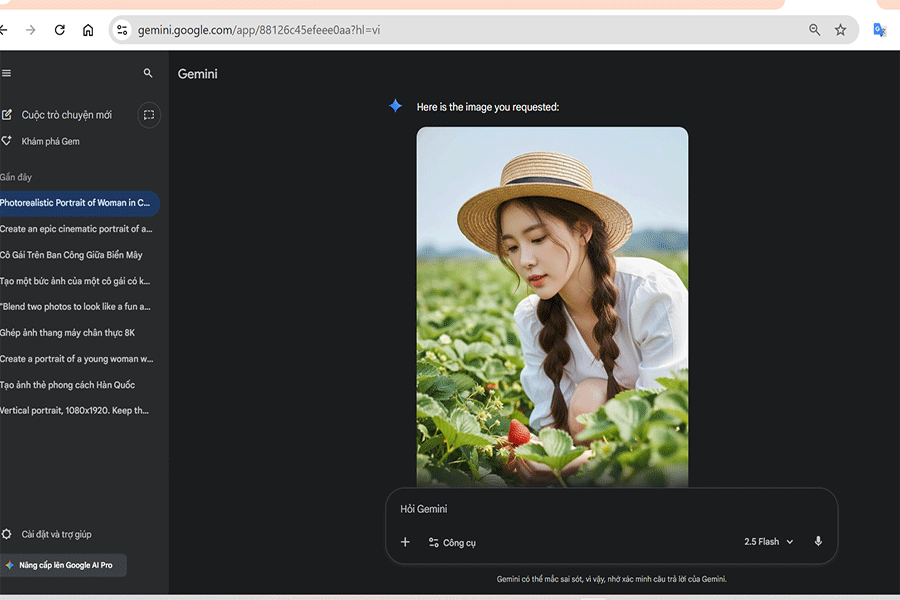Click Nâng cấp lên Google AI Pro
This screenshot has width=900, height=600.
[x=64, y=565]
